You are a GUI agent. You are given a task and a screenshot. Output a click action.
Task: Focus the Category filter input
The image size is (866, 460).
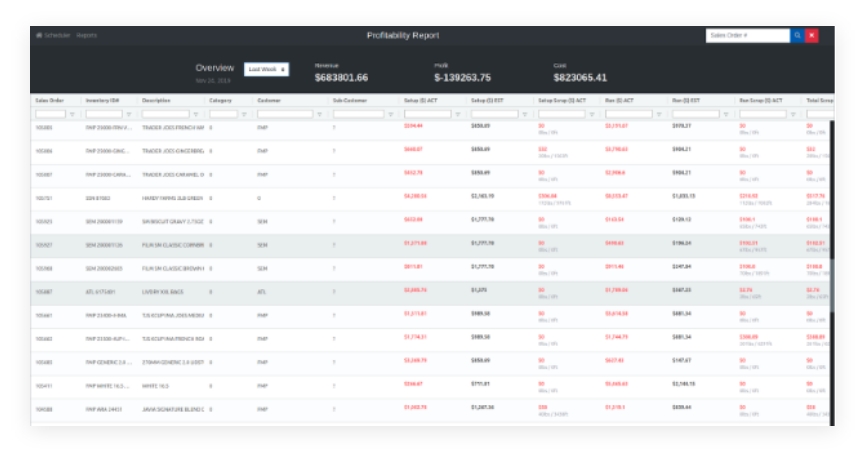224,114
